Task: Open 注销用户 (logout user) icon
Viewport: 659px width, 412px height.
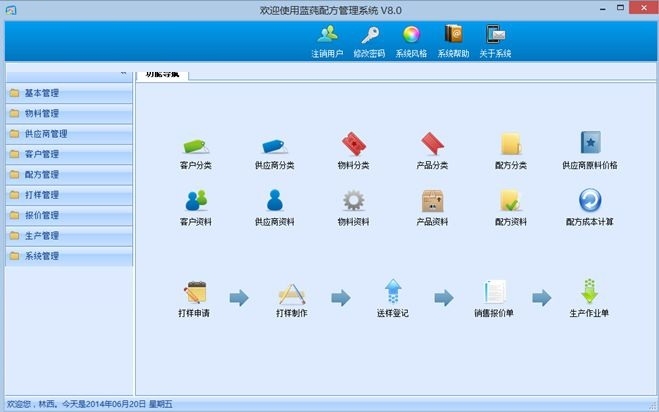Action: click(x=327, y=34)
